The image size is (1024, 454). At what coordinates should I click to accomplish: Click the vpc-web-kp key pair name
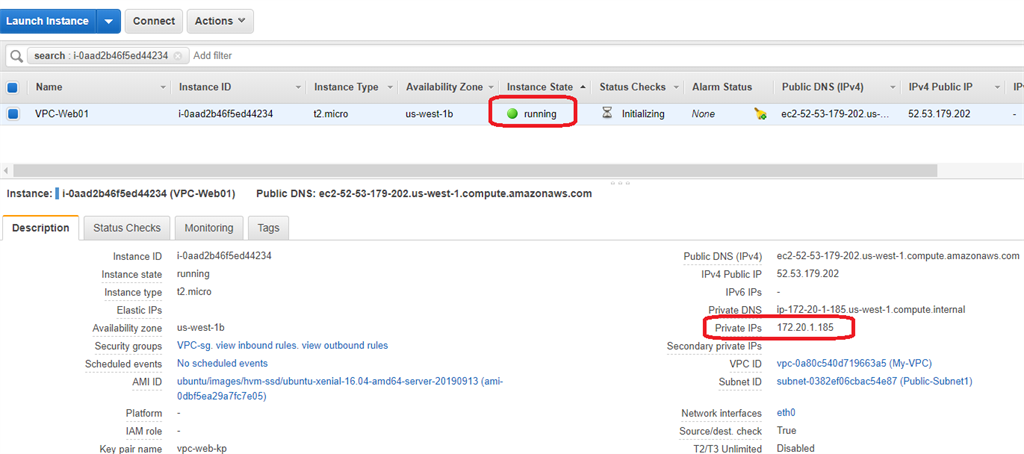(202, 449)
